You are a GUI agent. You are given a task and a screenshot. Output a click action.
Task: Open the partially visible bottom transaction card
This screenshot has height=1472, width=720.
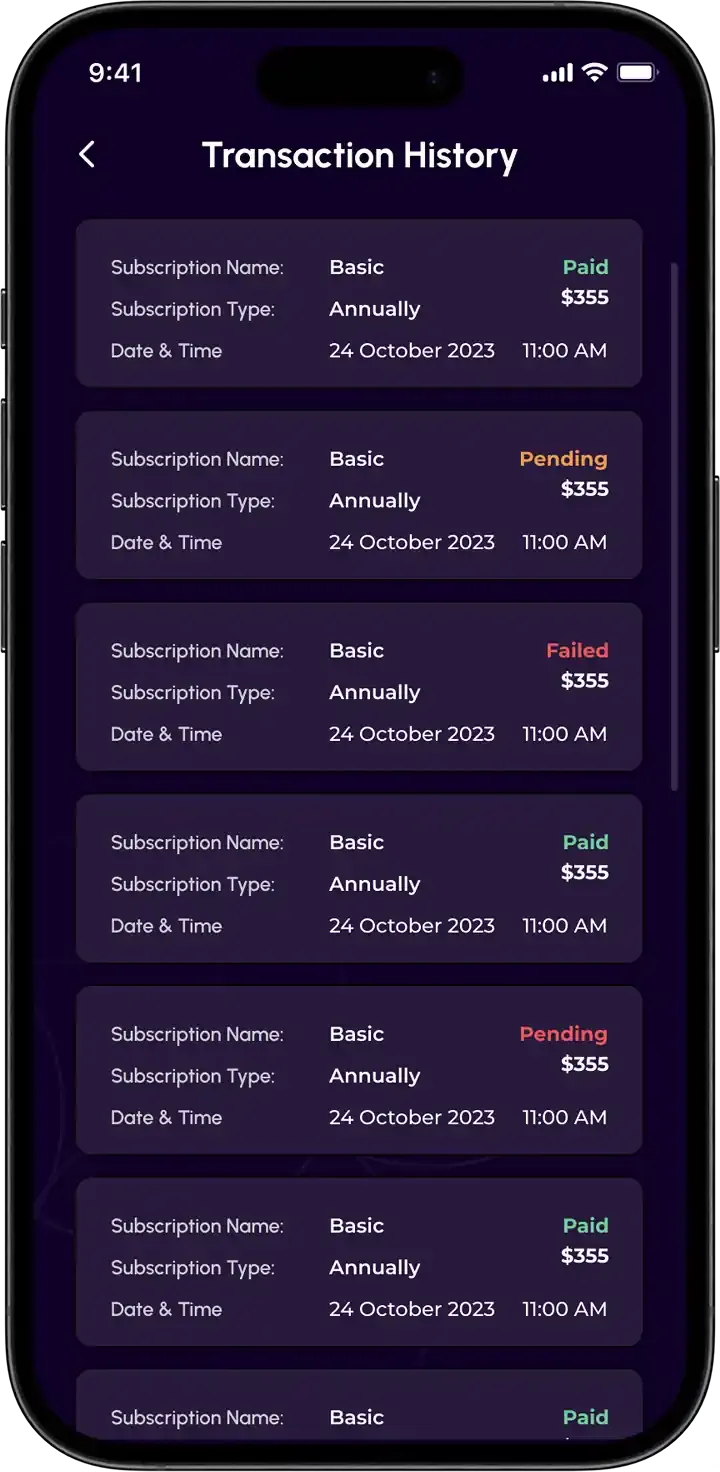click(x=359, y=1405)
